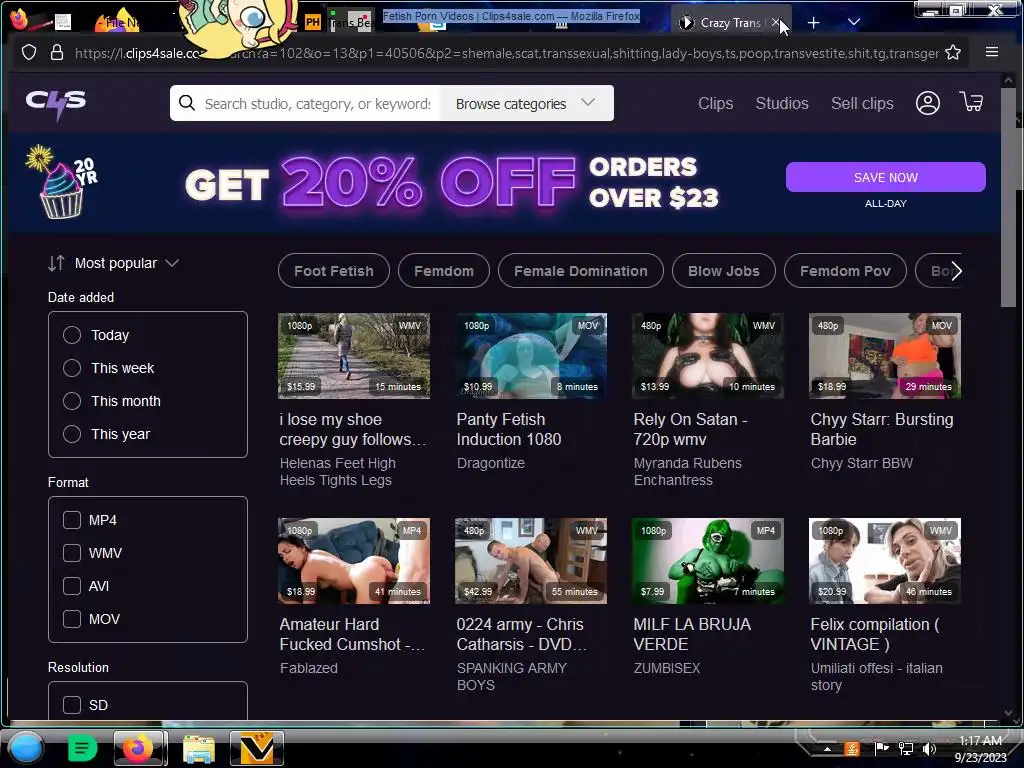Click the scrollbar up arrow
The height and width of the screenshot is (768, 1024).
point(1008,80)
